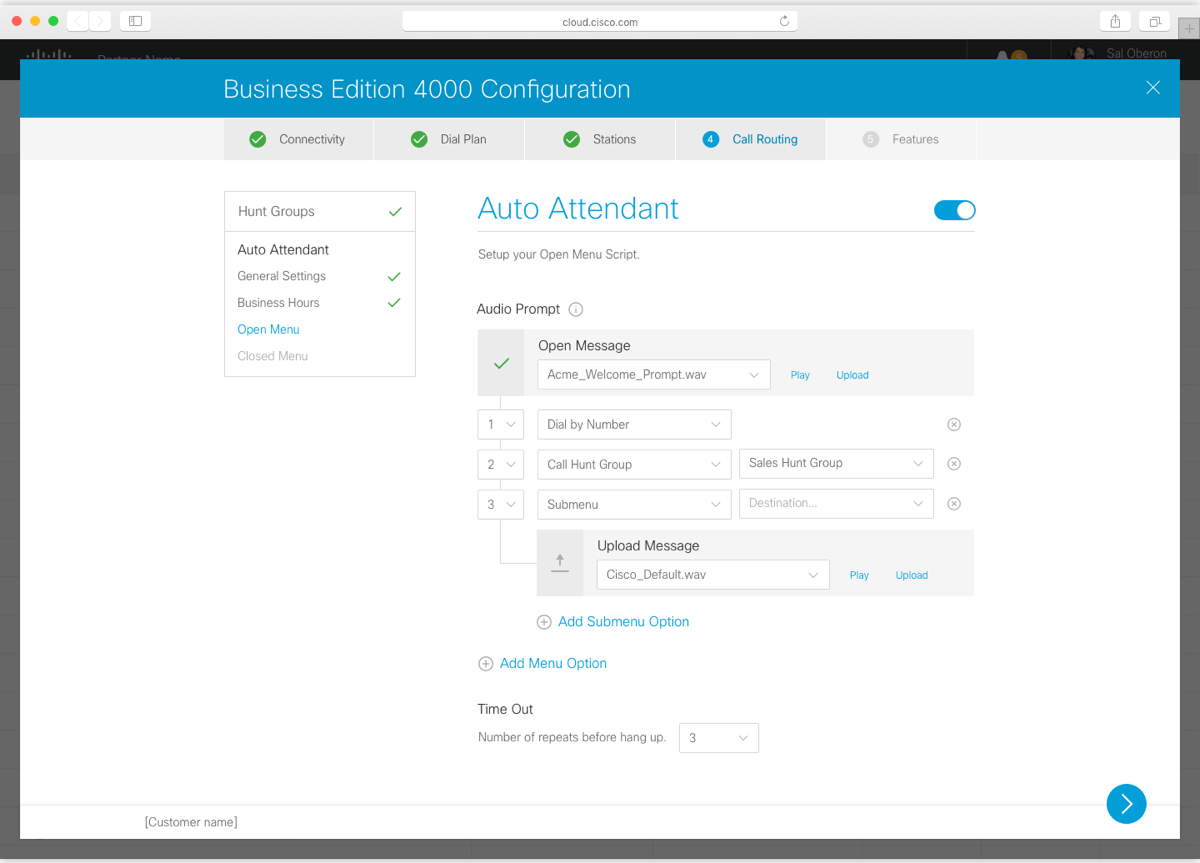Open the Cisco_Default.wav dropdown
Viewport: 1200px width, 863px height.
point(713,575)
